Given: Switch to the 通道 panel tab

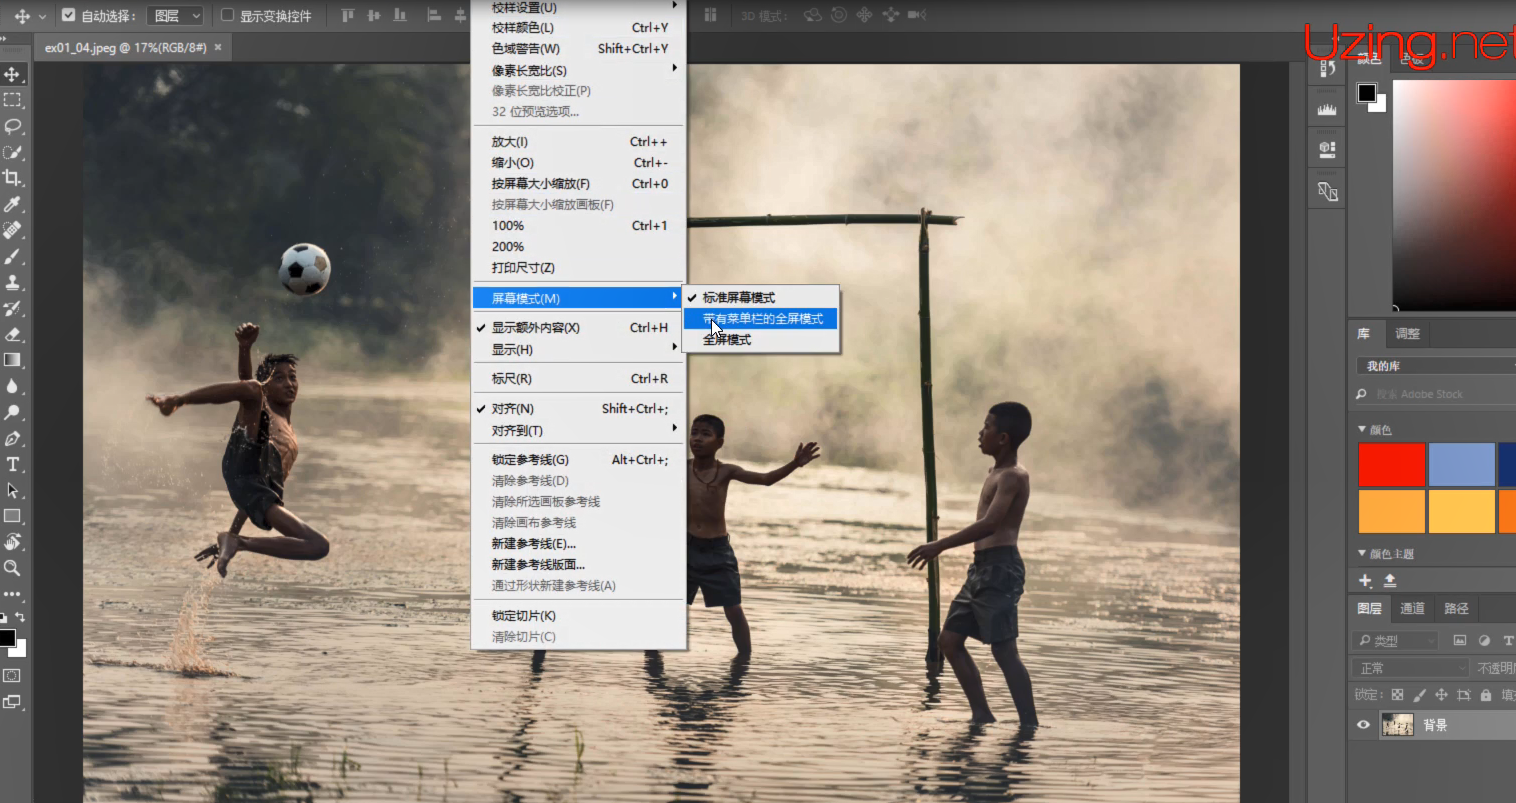Looking at the screenshot, I should [1412, 608].
